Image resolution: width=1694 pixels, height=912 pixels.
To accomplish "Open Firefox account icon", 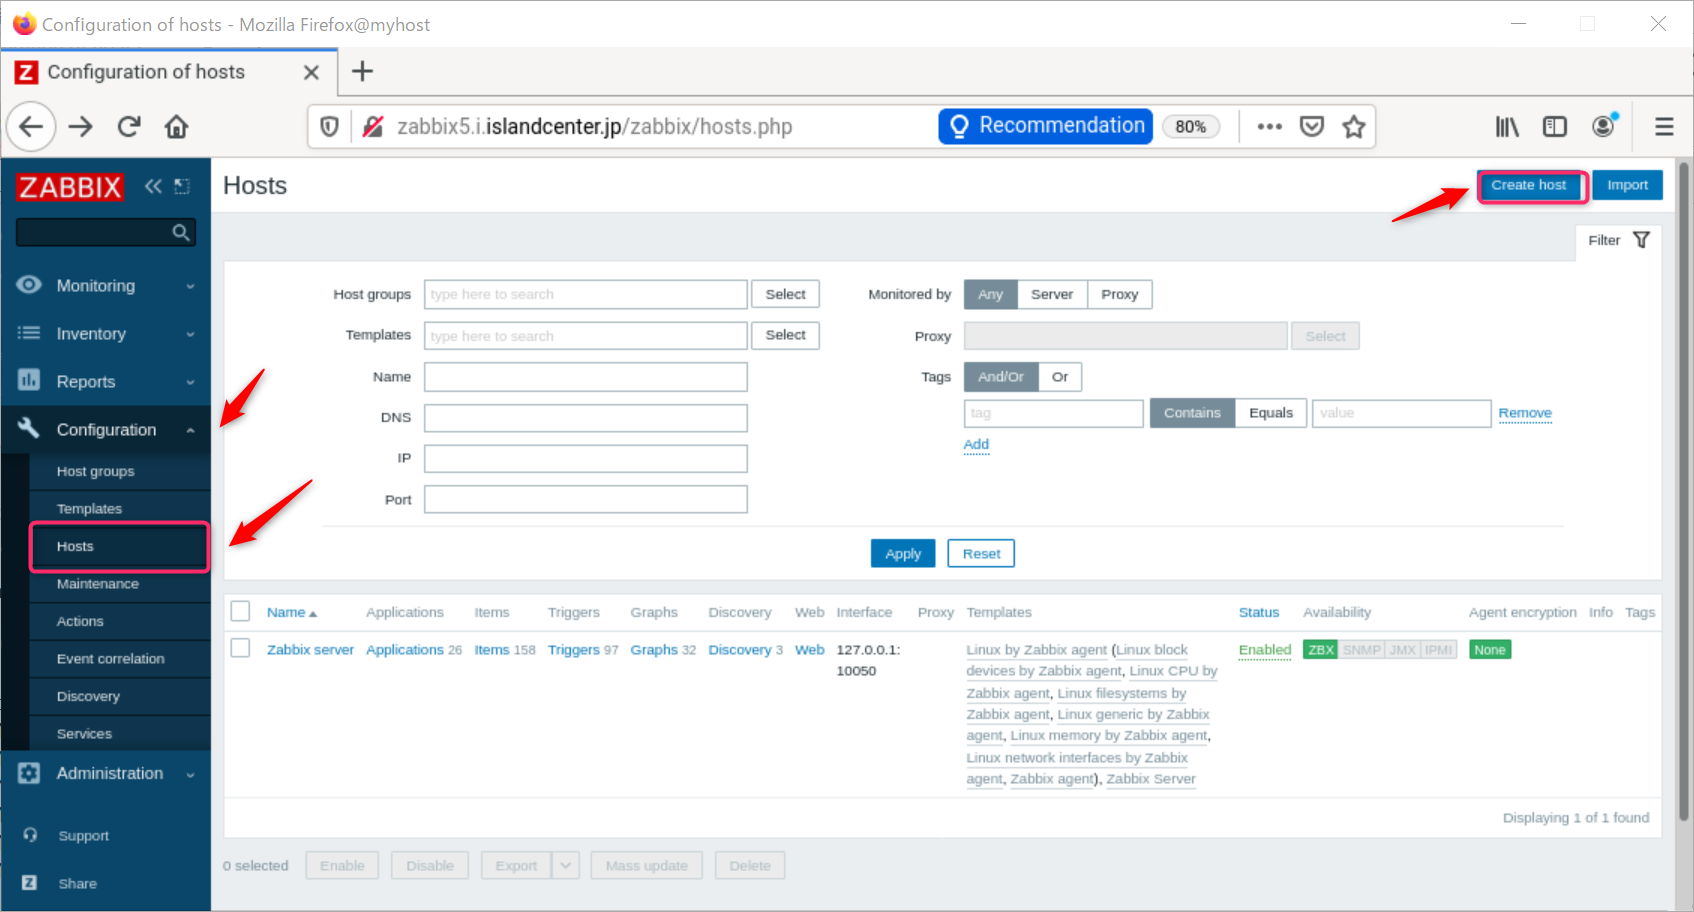I will (x=1604, y=125).
